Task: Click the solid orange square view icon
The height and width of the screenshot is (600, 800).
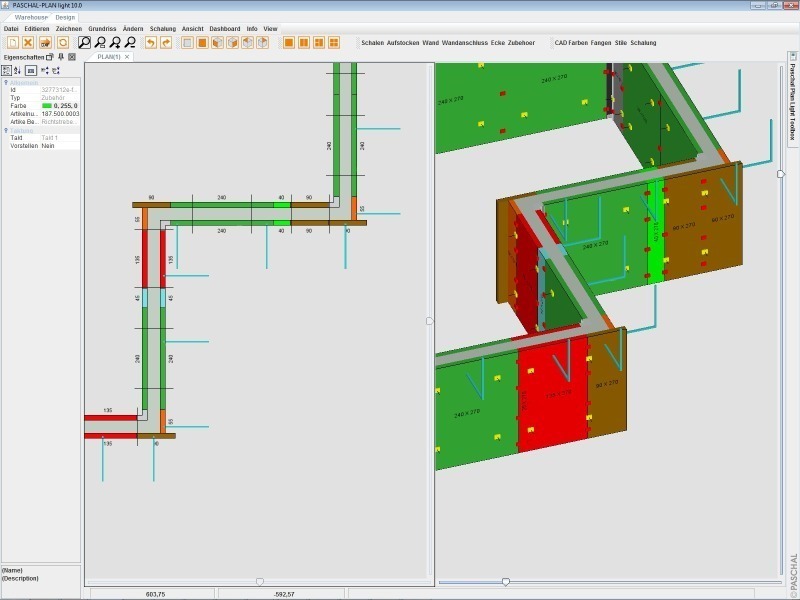Action: pos(203,43)
